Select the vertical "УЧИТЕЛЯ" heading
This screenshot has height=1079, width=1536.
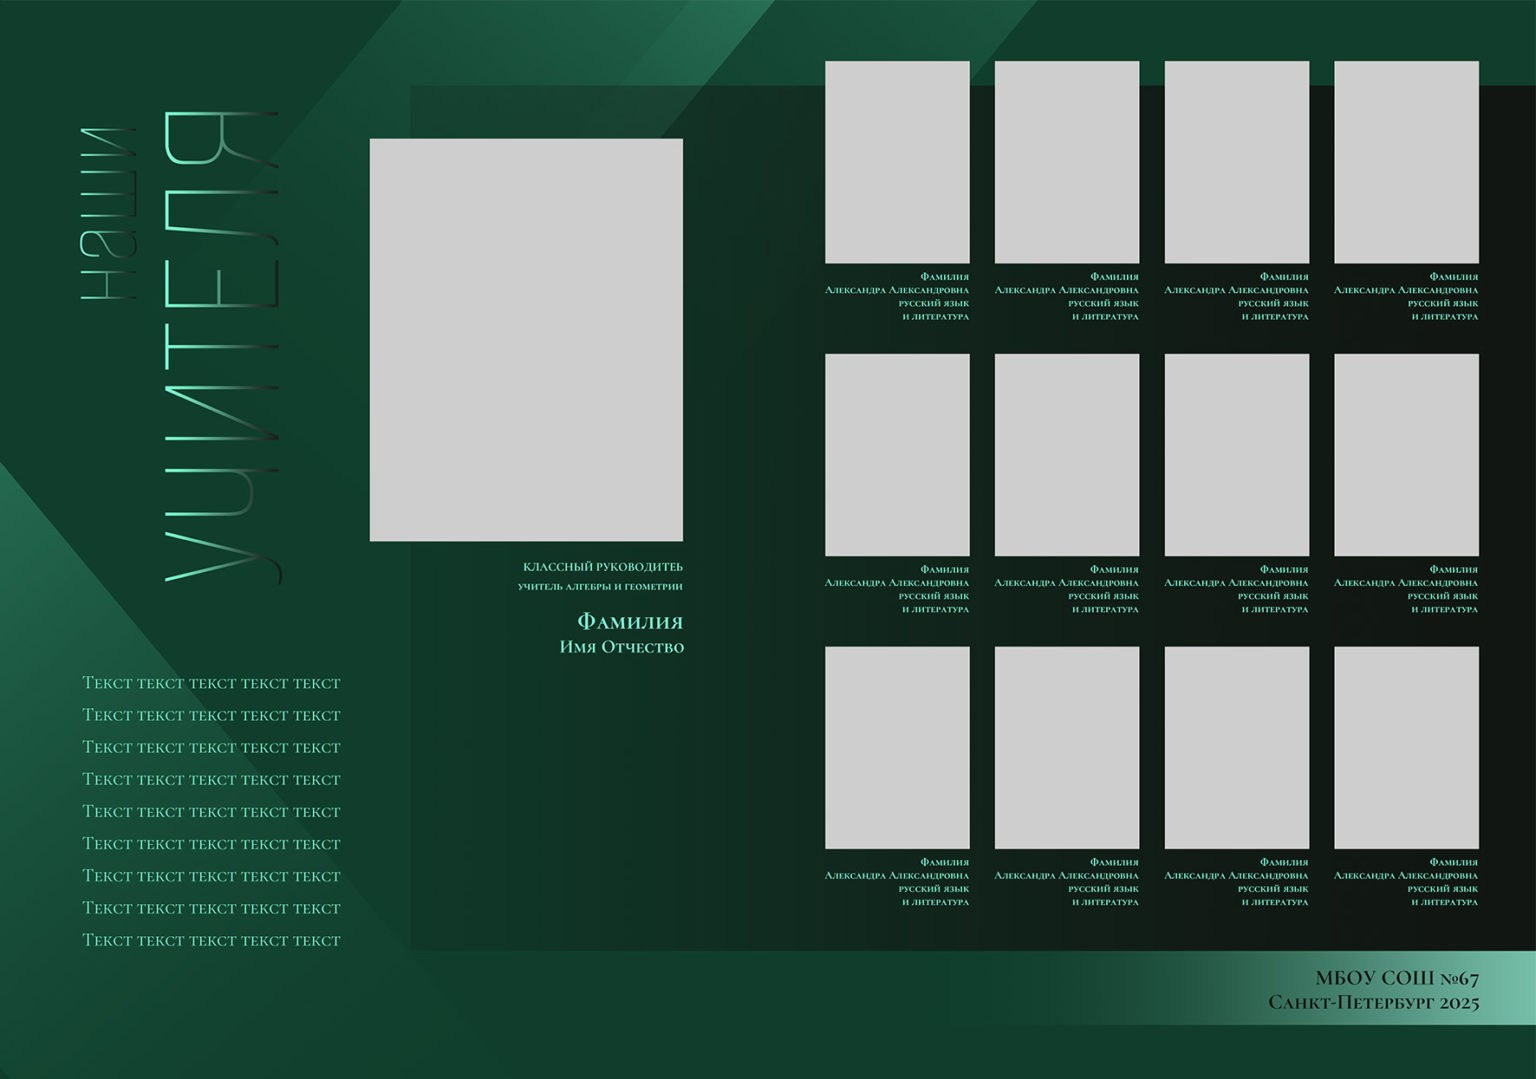tap(220, 346)
